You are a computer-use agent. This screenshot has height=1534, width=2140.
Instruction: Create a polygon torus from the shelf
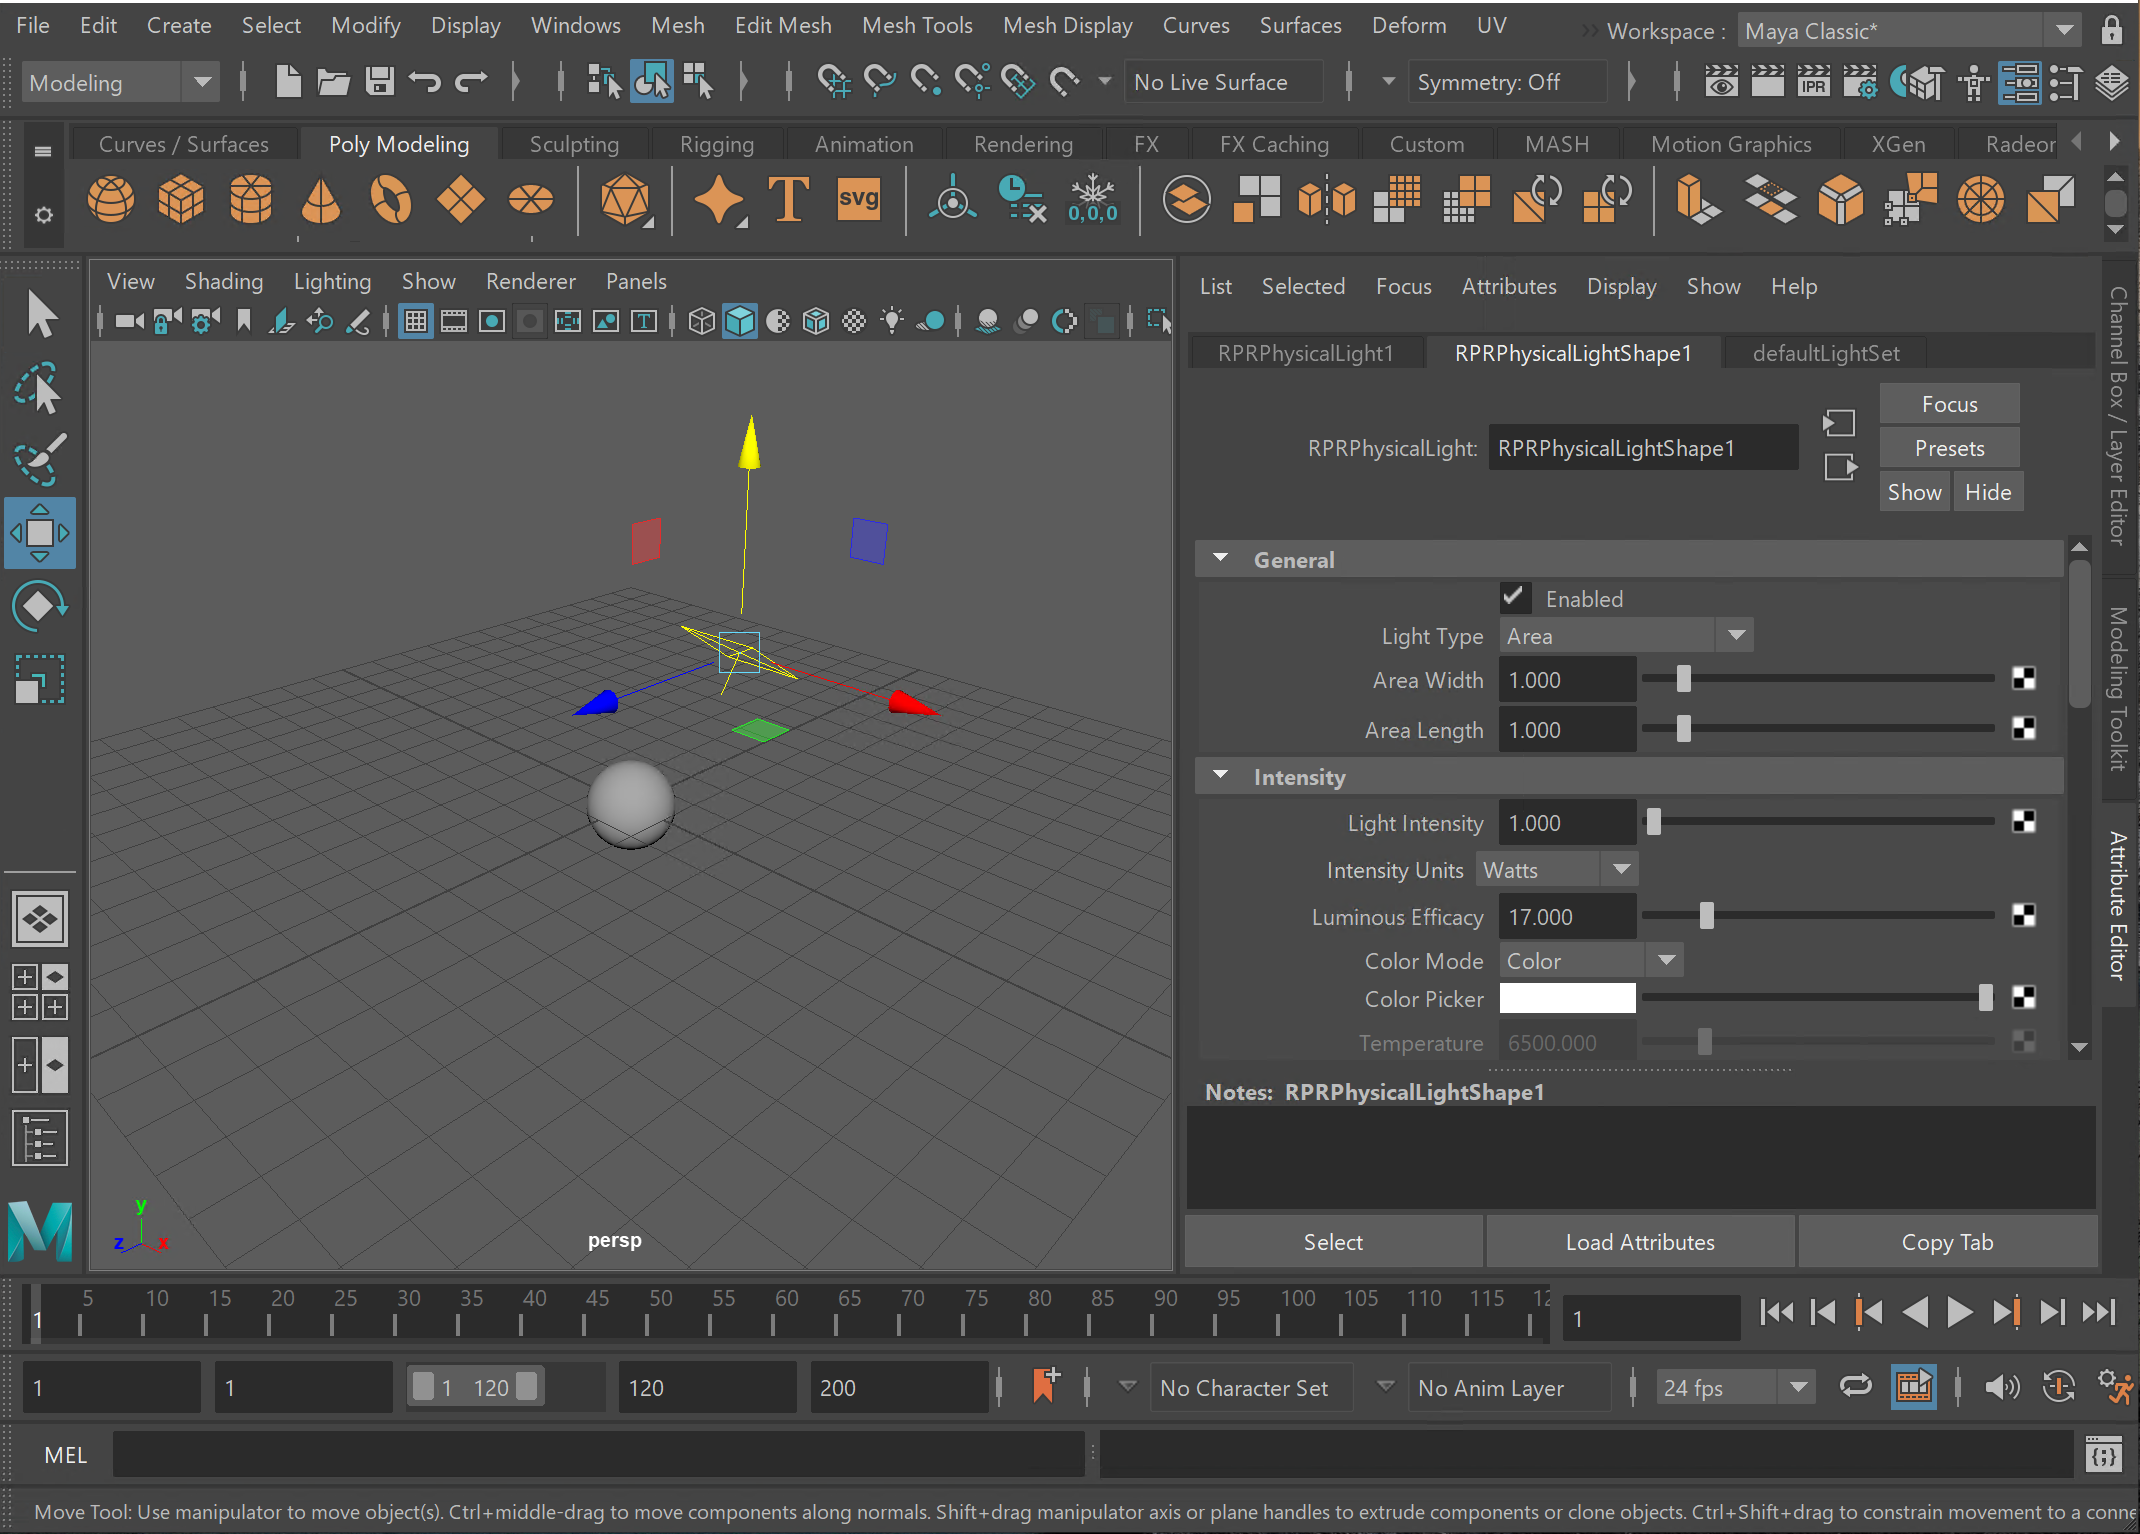tap(391, 199)
